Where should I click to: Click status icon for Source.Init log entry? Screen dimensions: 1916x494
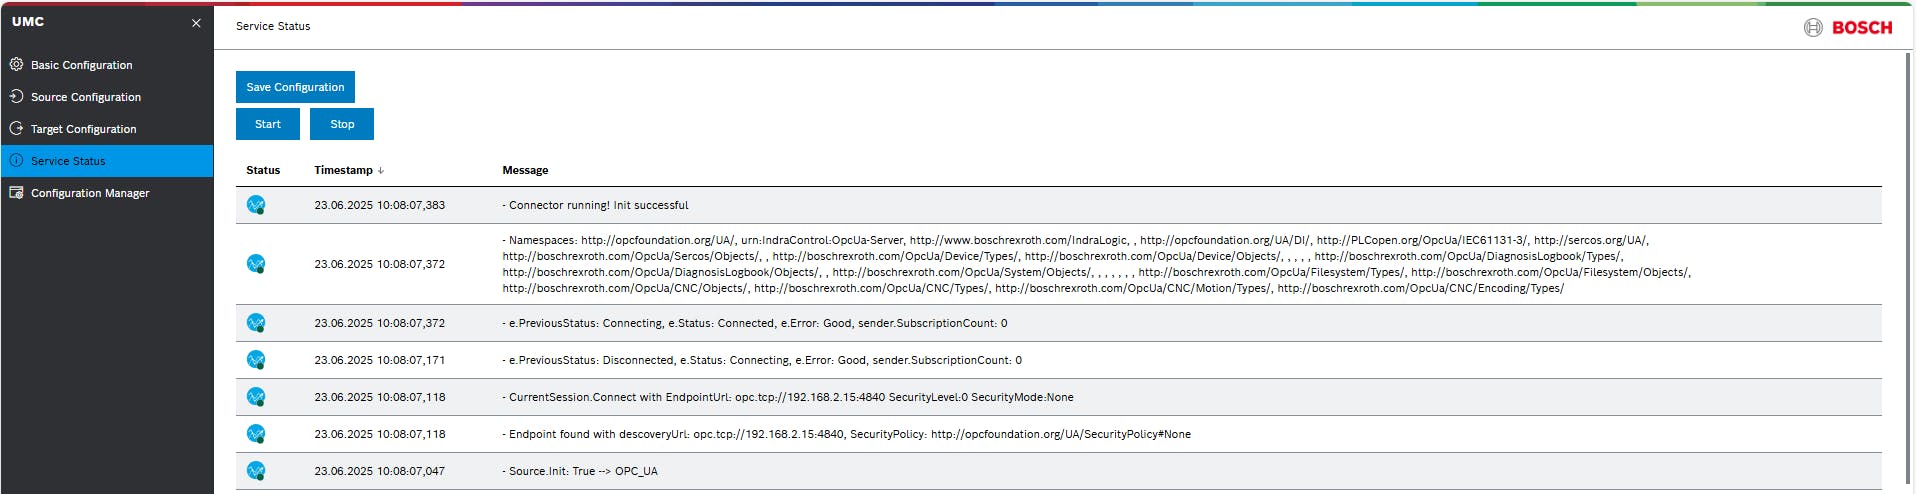point(256,471)
